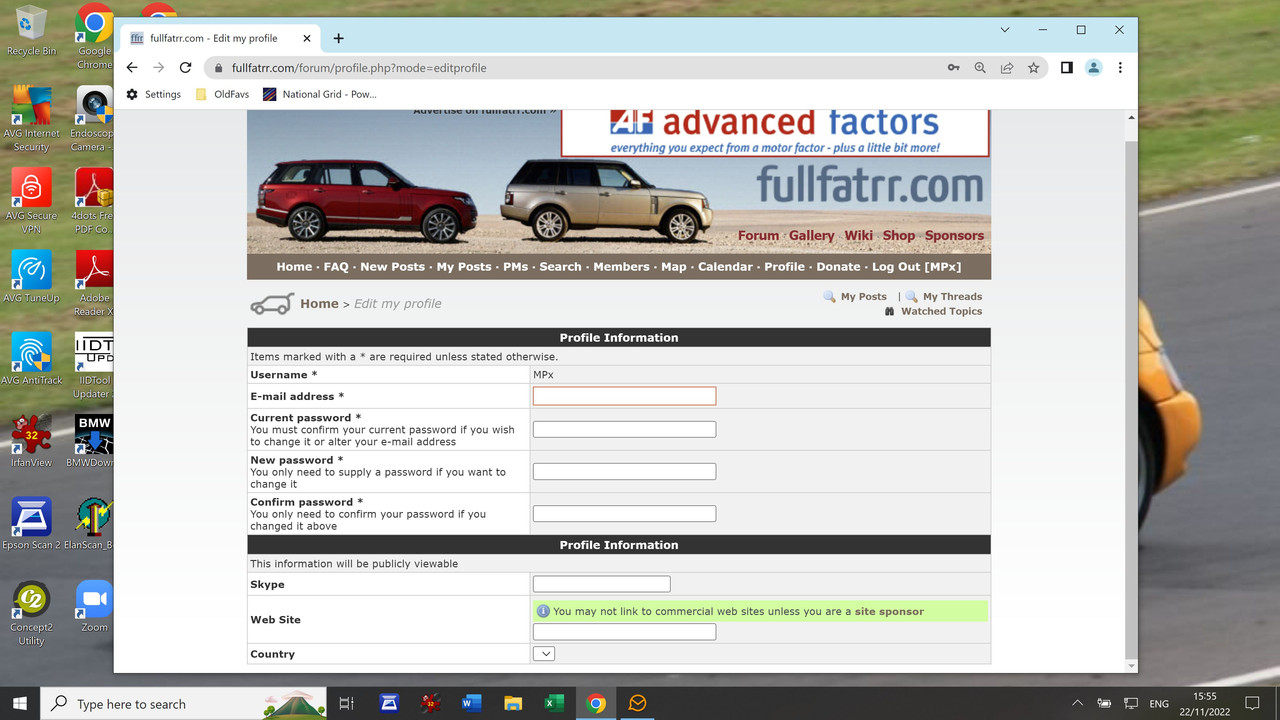Click the Skype input field
The height and width of the screenshot is (720, 1280).
click(601, 584)
